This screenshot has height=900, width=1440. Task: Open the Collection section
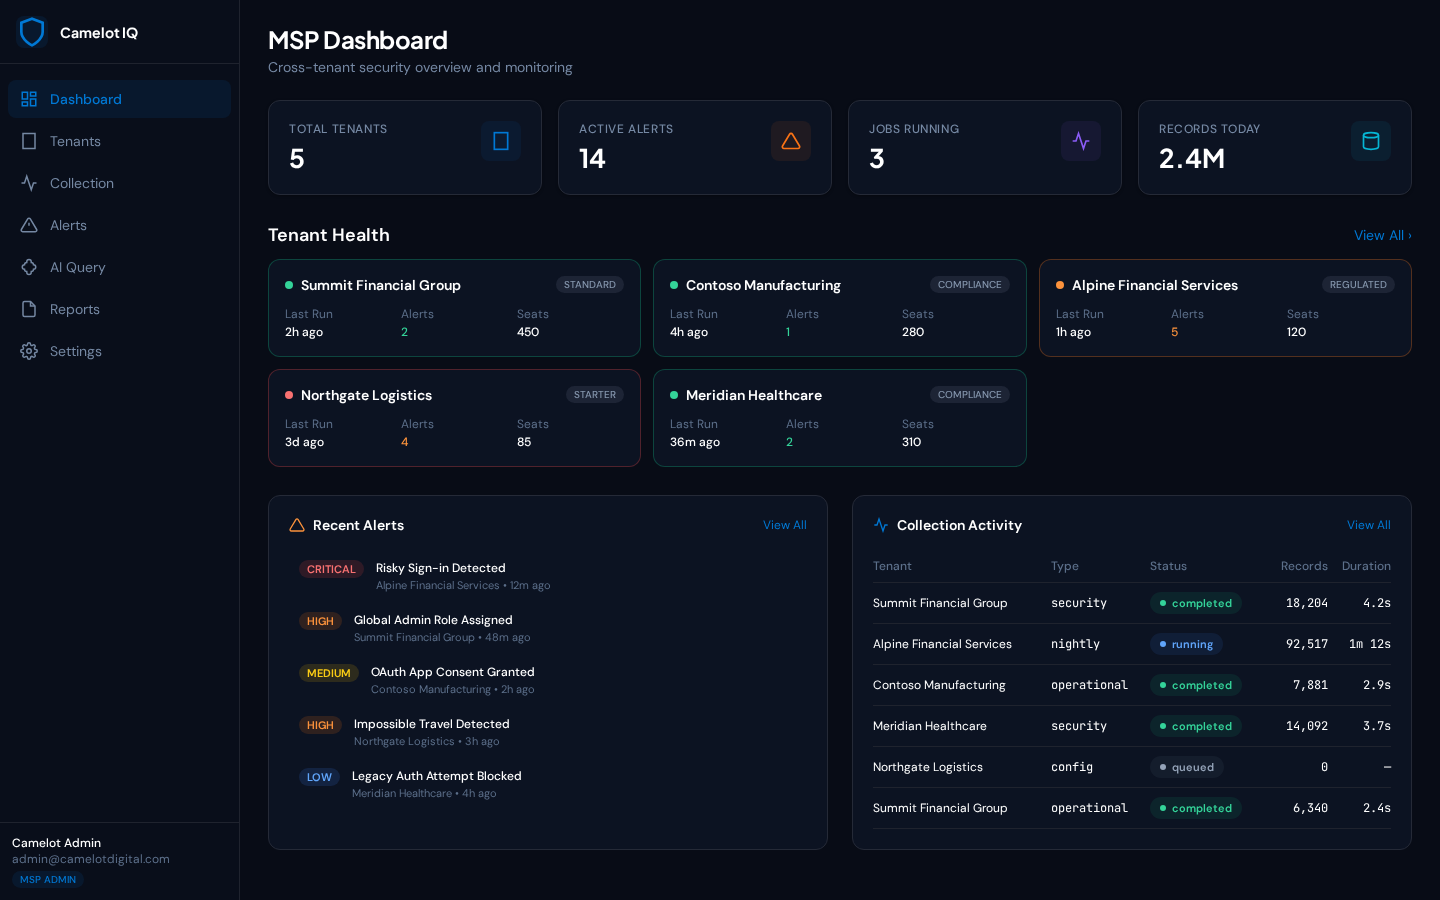click(119, 183)
